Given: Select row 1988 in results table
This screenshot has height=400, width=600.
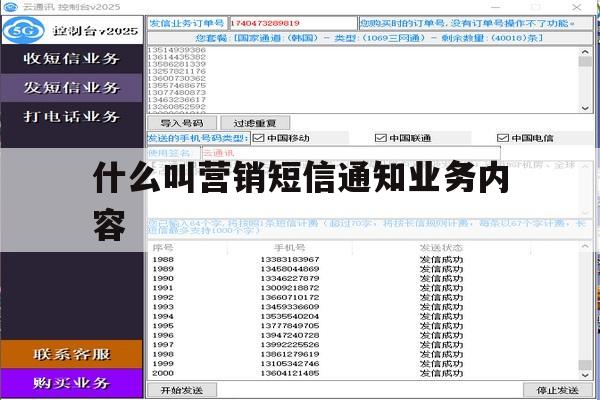Looking at the screenshot, I should click(x=364, y=260).
